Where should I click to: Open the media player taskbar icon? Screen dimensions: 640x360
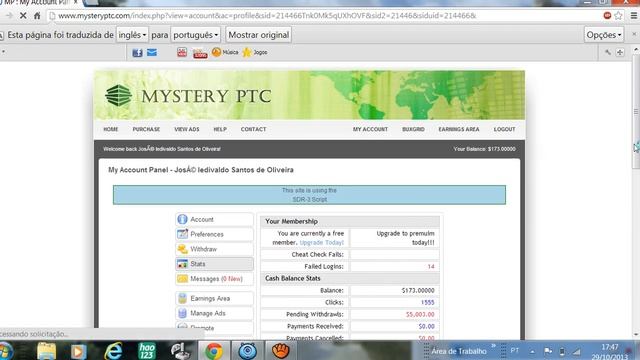pos(78,351)
